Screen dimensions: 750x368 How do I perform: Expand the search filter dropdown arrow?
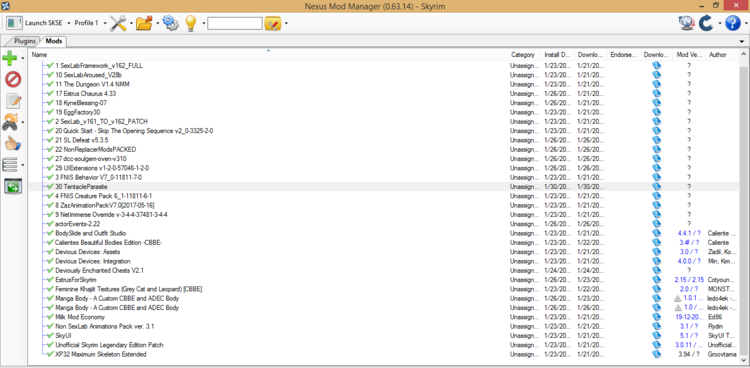[286, 23]
